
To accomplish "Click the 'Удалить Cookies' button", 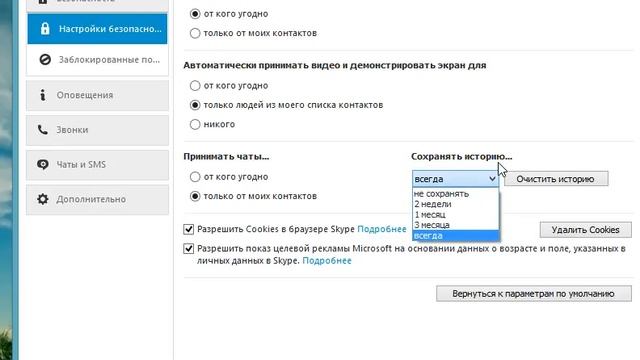I will pyautogui.click(x=585, y=230).
